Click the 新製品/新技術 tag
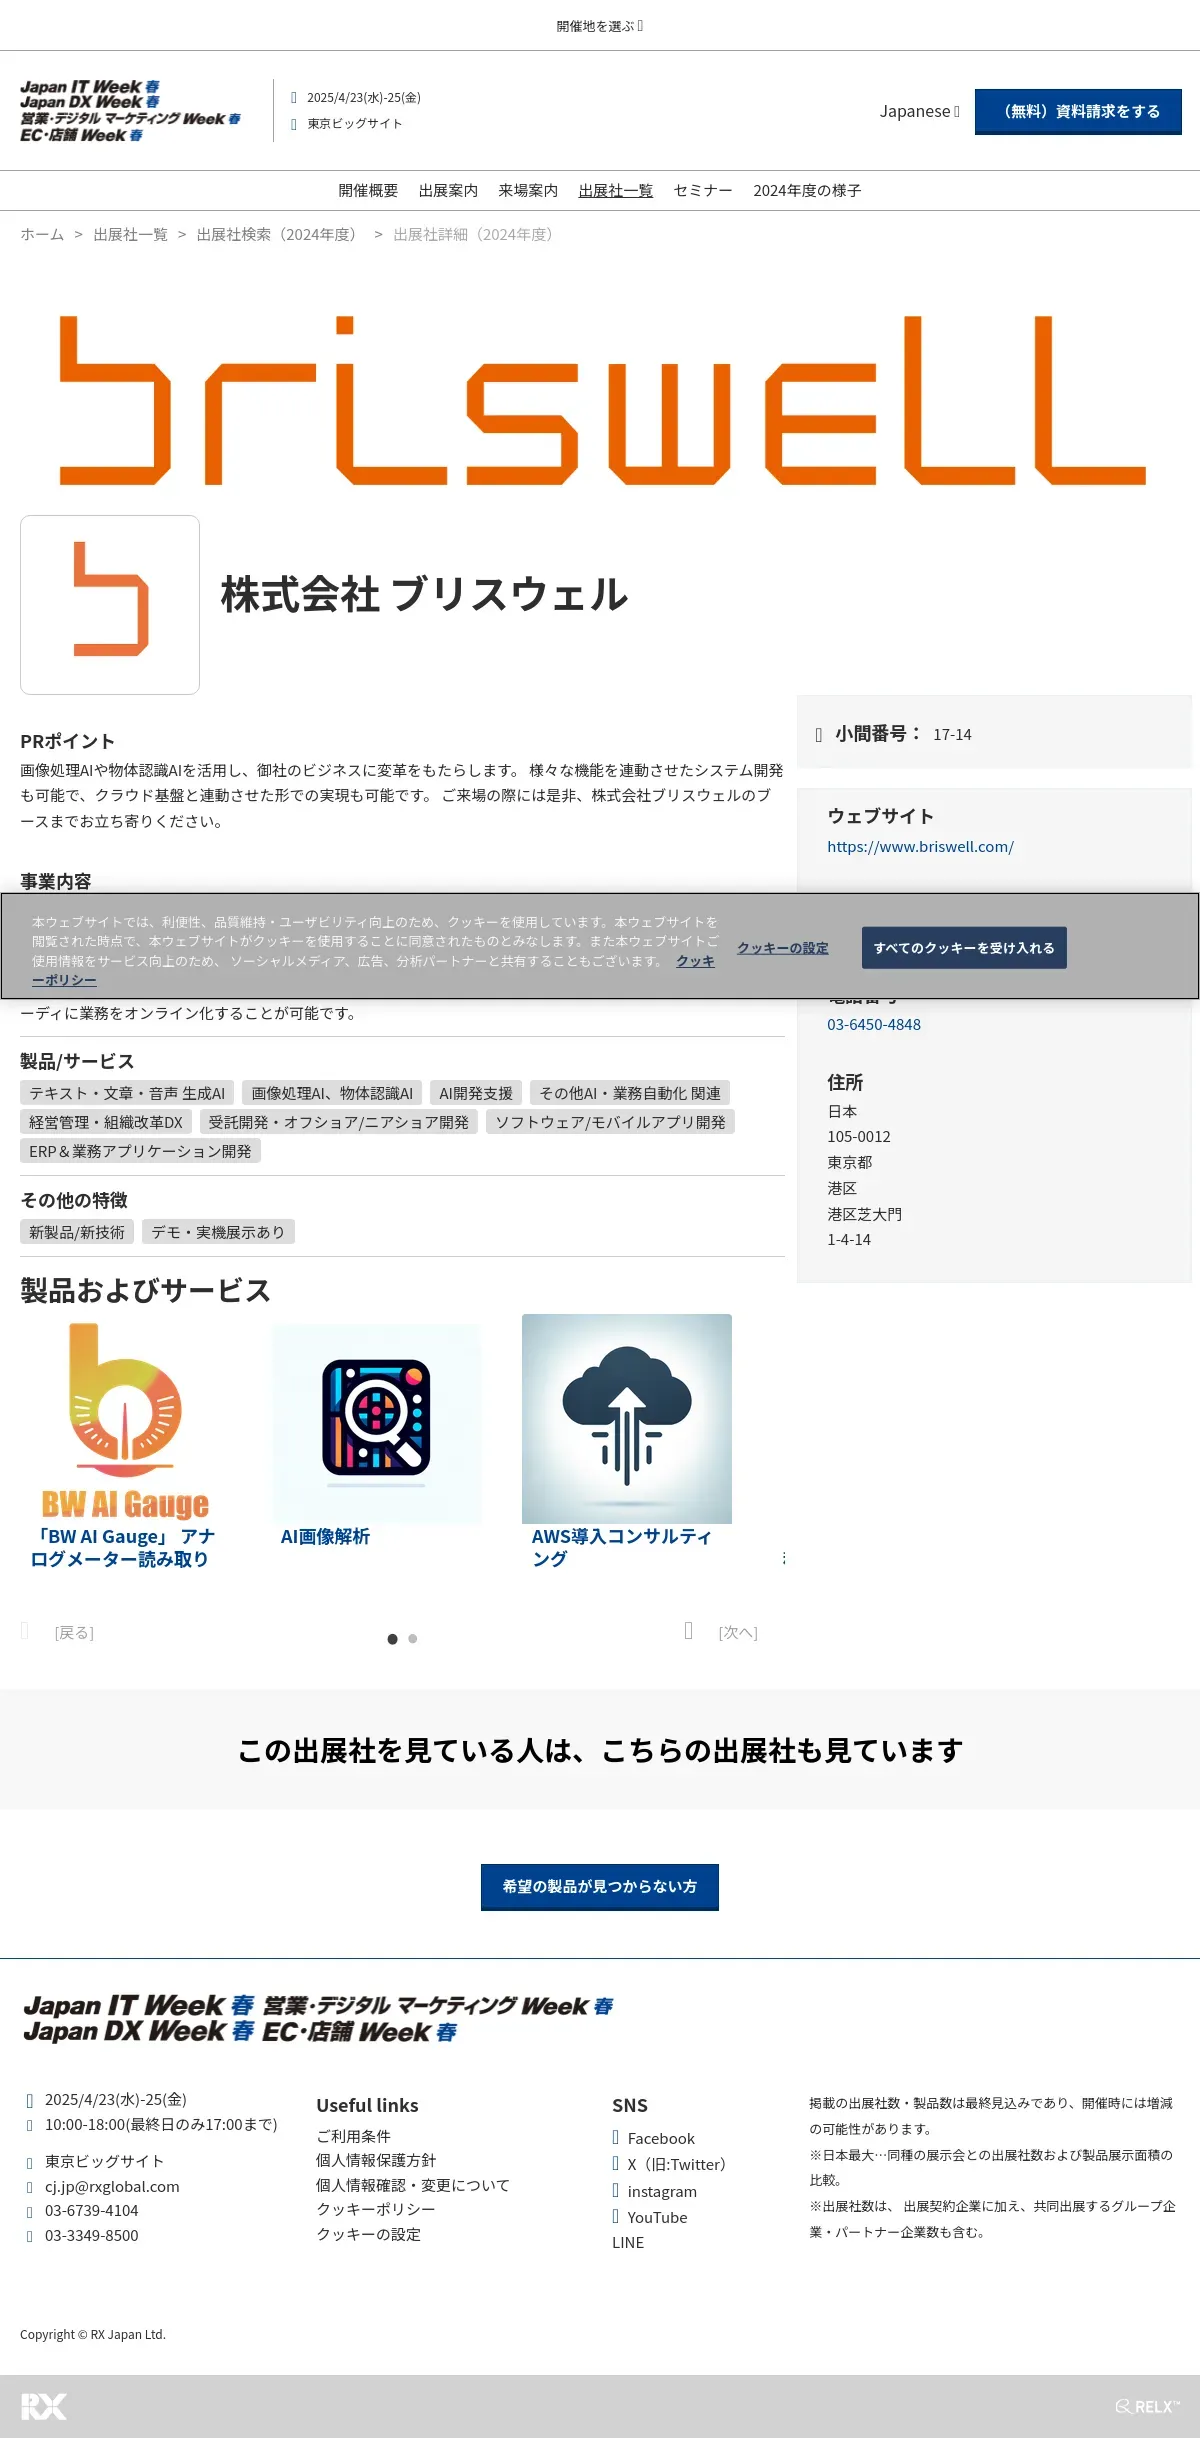 pyautogui.click(x=77, y=1232)
